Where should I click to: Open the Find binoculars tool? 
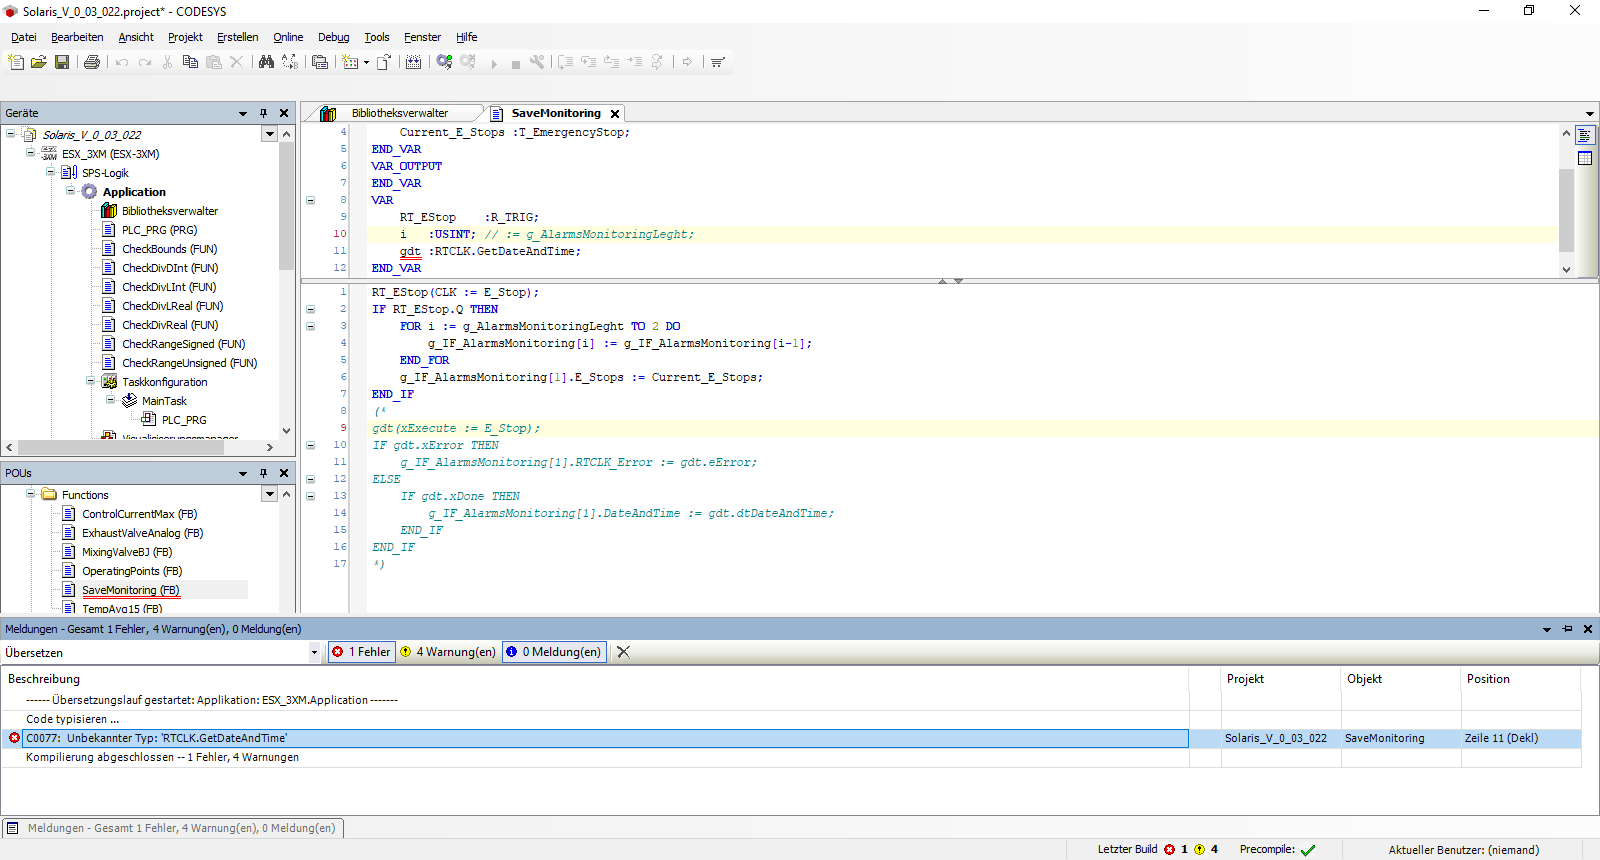[266, 62]
